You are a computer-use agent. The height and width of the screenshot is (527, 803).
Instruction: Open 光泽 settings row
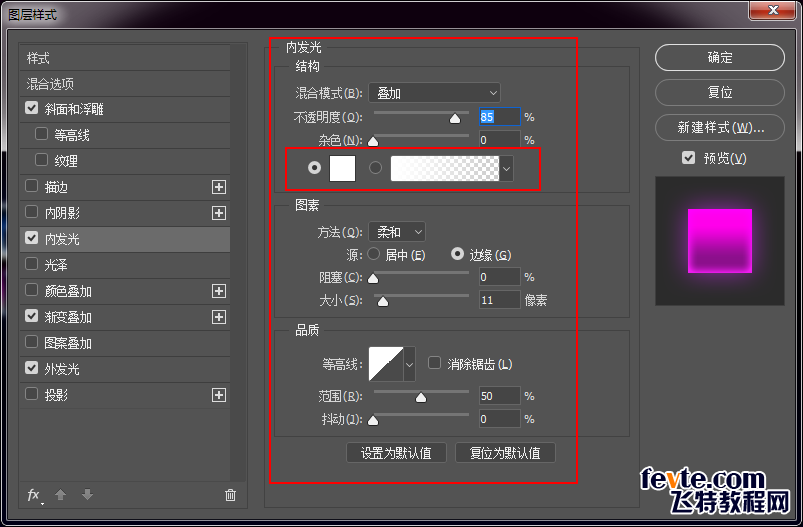(x=125, y=265)
